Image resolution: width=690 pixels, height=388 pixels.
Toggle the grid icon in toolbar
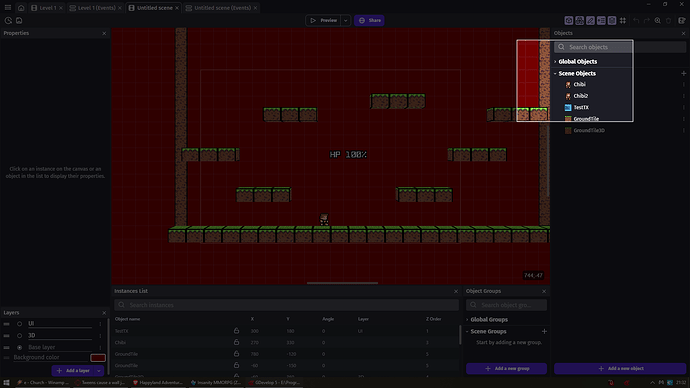(x=623, y=20)
